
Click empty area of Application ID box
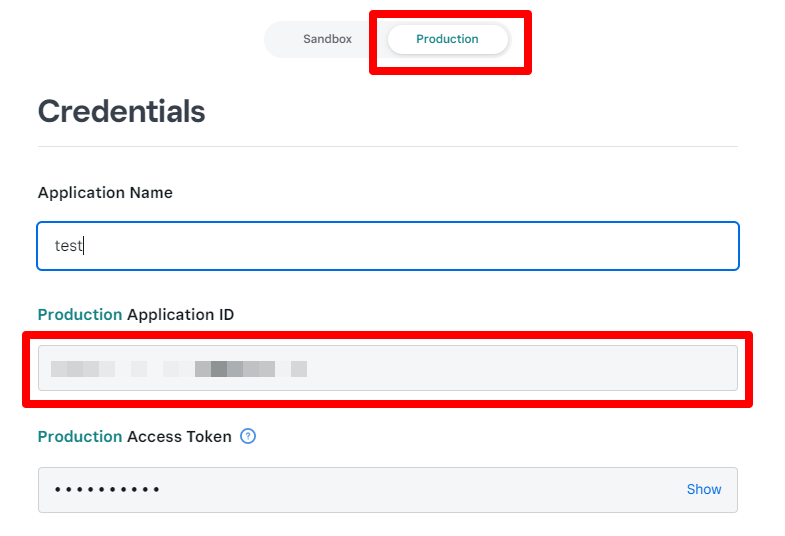click(x=521, y=368)
